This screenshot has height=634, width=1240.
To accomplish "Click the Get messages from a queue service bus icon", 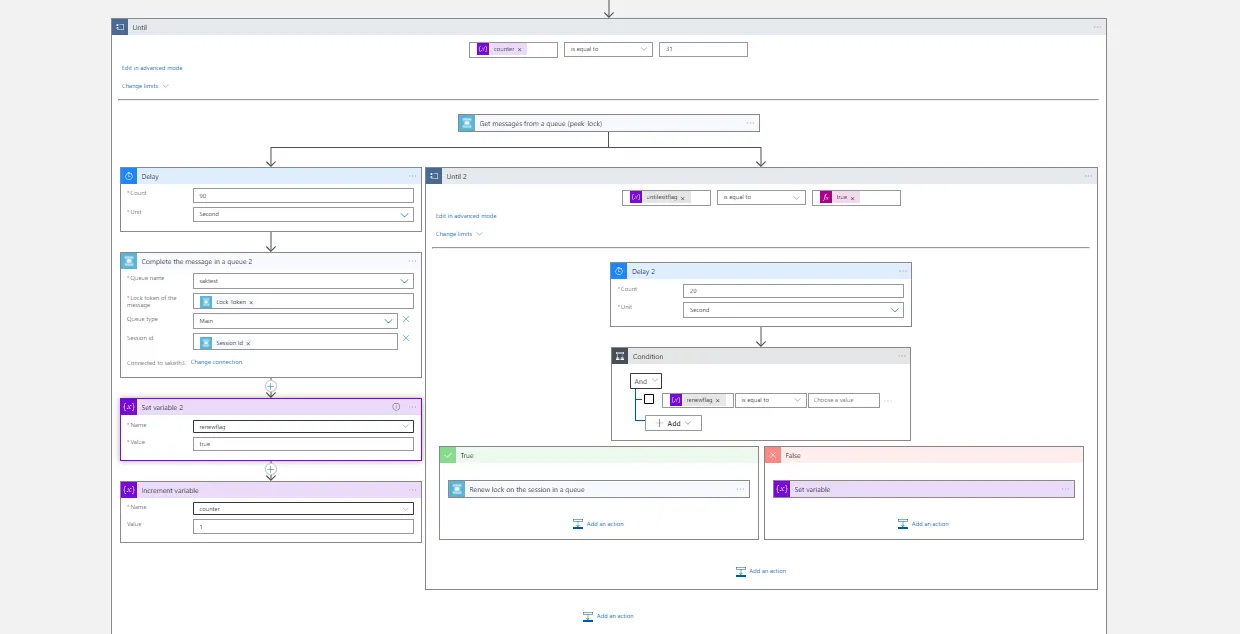I will [467, 123].
